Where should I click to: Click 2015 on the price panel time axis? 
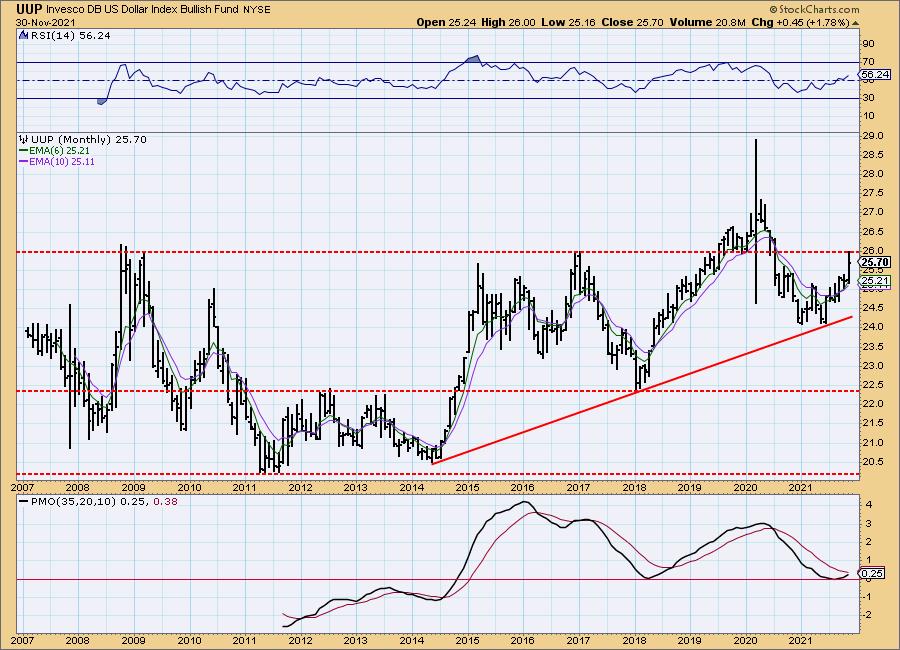467,488
